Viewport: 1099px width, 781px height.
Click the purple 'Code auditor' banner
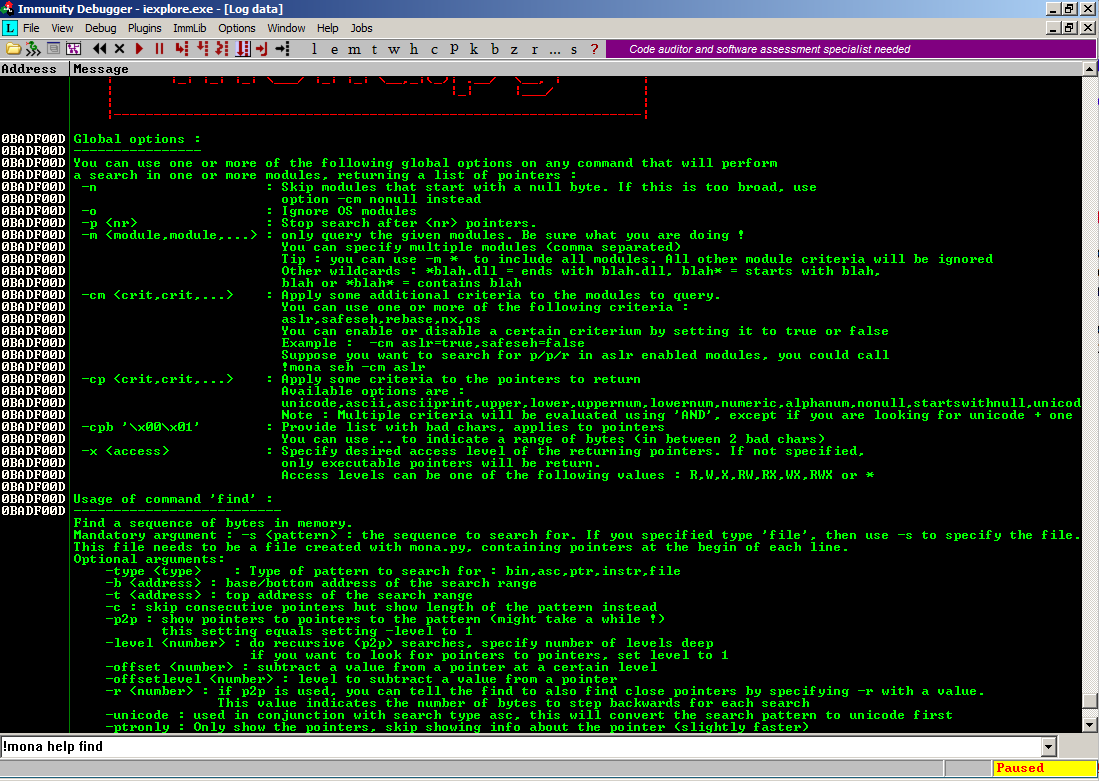[x=852, y=49]
